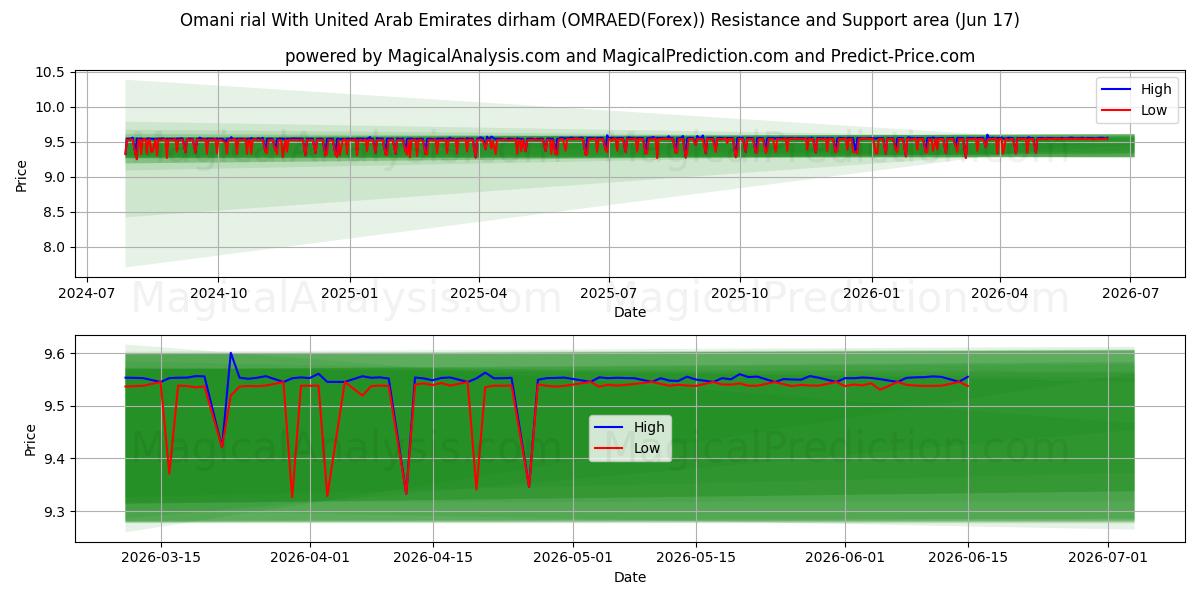Click the top chart 'Date' axis label

(x=630, y=312)
